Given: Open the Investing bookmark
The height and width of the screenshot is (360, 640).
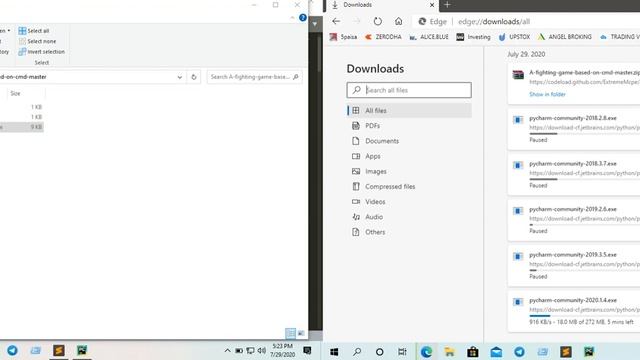Looking at the screenshot, I should click(x=473, y=37).
